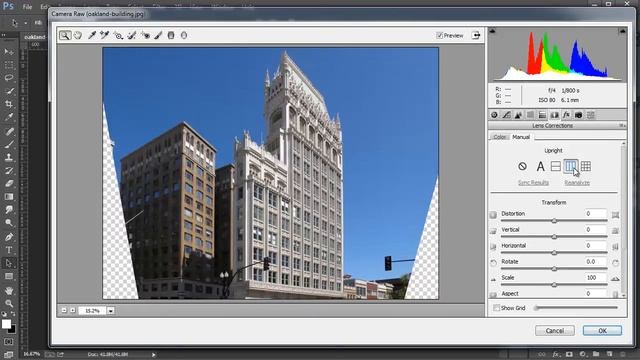Click the Rotate value field
The width and height of the screenshot is (640, 360).
(595, 262)
